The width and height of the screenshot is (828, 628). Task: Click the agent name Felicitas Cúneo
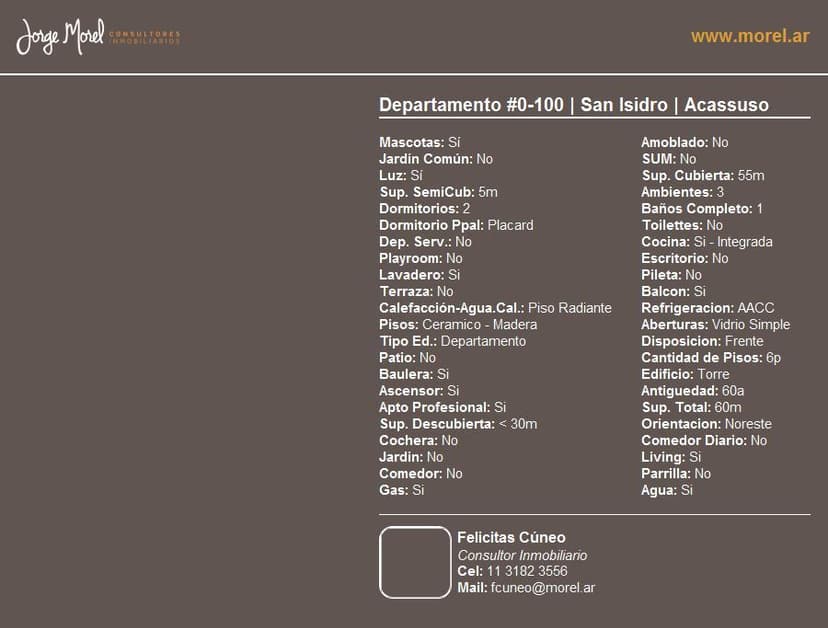coord(511,537)
